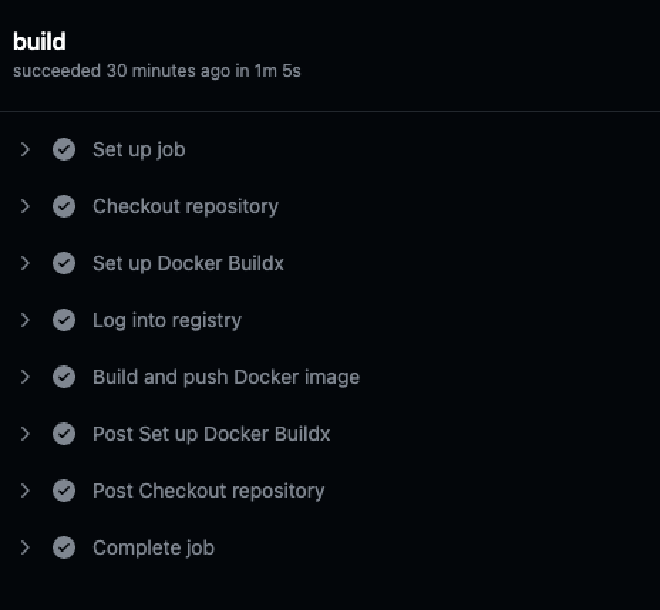Select the Post Set up Docker Buildx step
The width and height of the screenshot is (660, 610).
(x=211, y=434)
